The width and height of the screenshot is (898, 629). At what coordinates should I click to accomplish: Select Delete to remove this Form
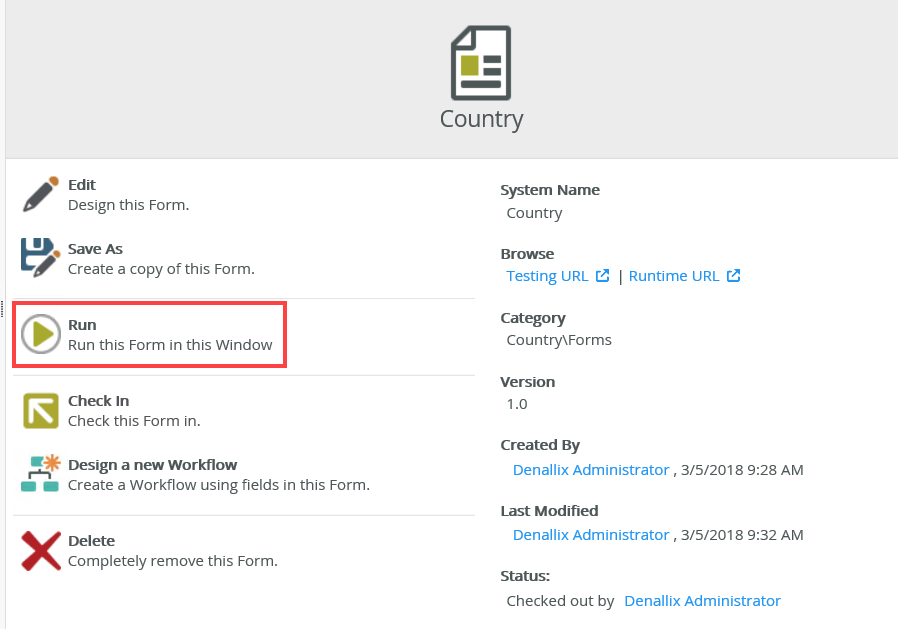(x=91, y=541)
